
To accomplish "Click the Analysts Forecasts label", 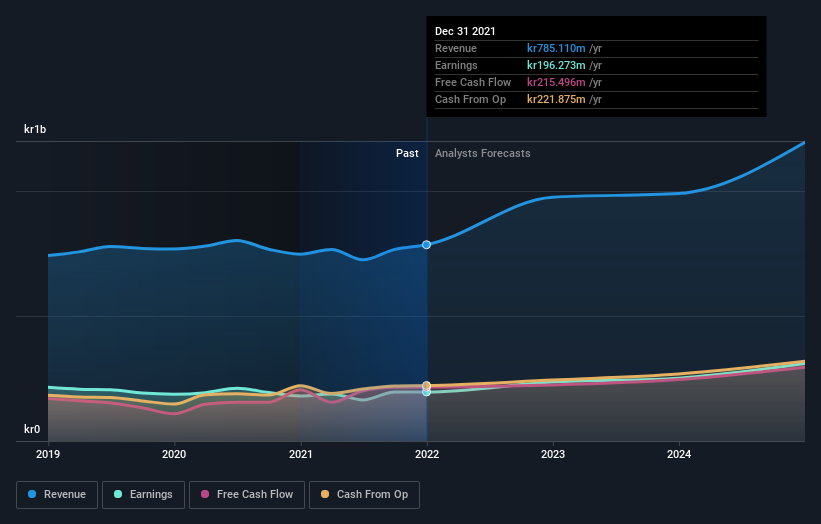I will tap(483, 153).
